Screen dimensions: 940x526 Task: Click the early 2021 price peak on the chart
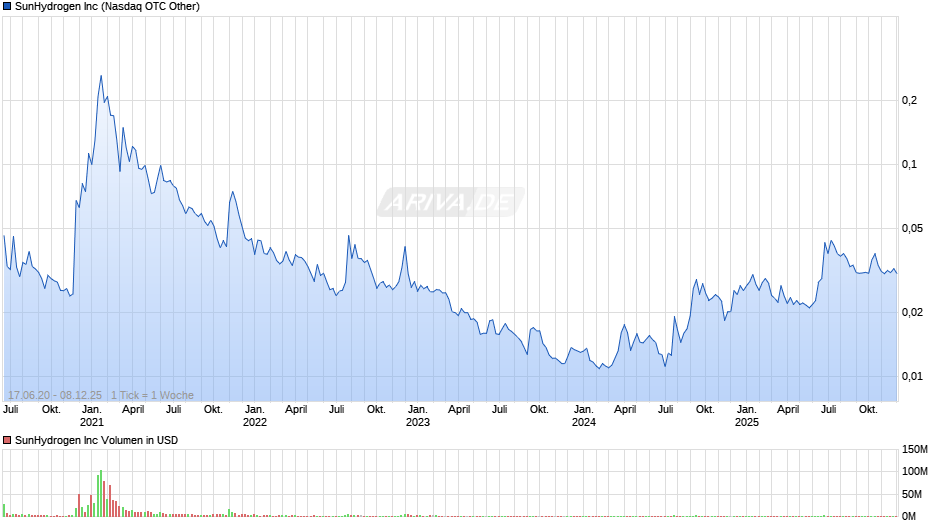pos(101,76)
